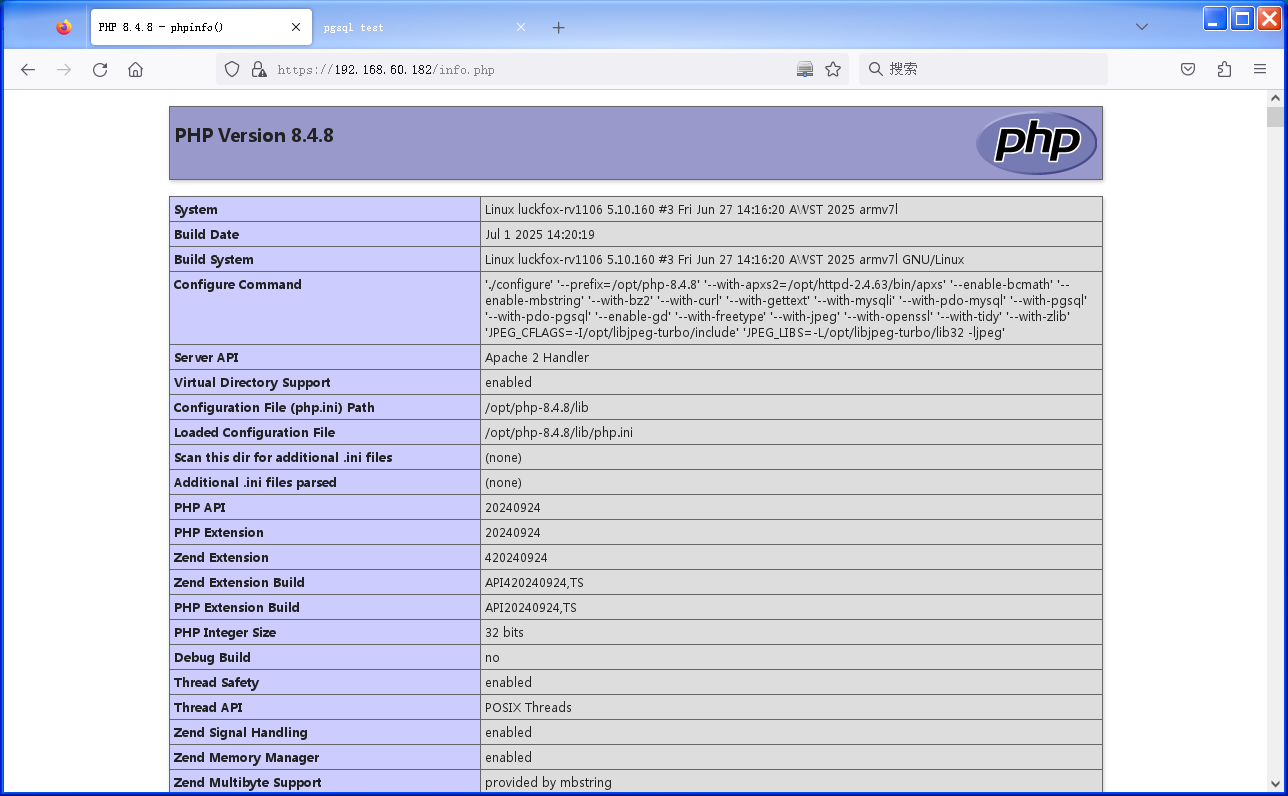The width and height of the screenshot is (1288, 796).
Task: Click Additional .ini files parsed label
Action: pyautogui.click(x=255, y=482)
